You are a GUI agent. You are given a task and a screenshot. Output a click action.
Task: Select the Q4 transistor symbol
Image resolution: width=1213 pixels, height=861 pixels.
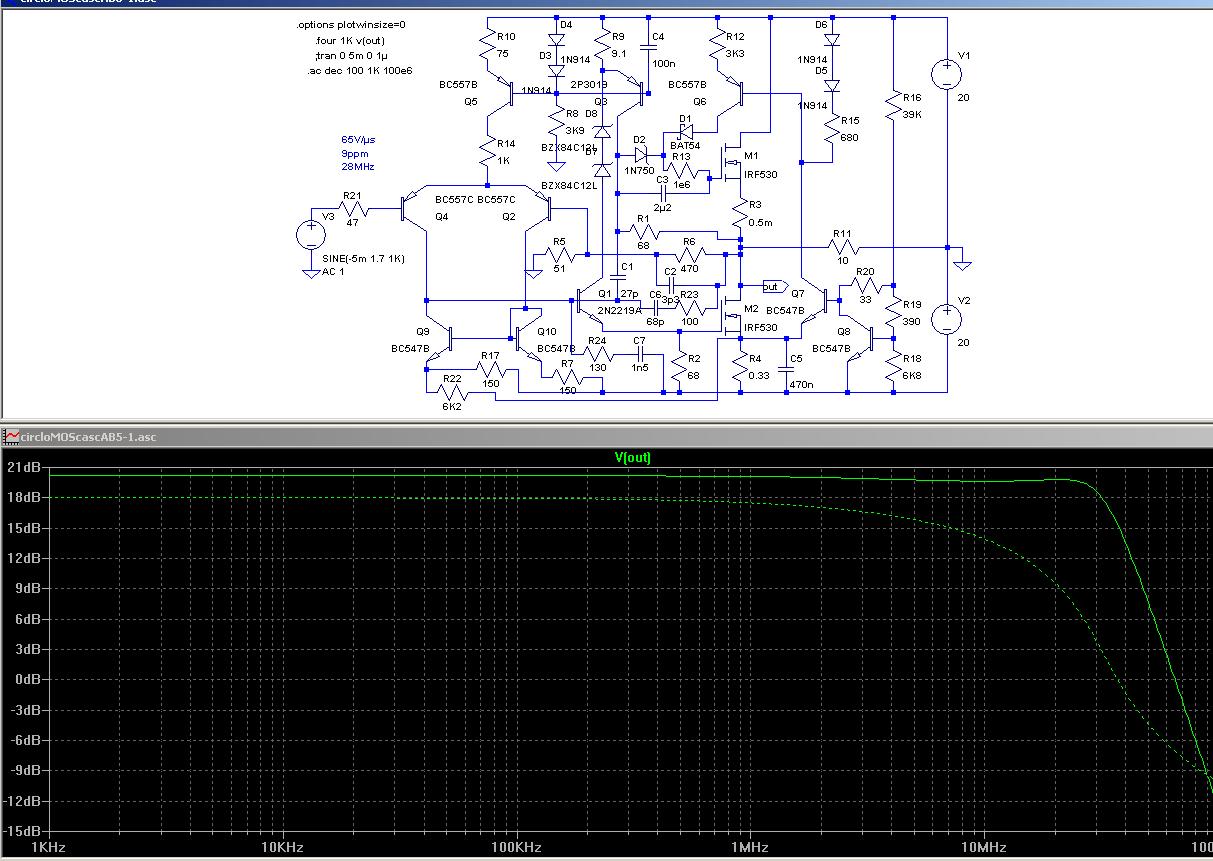[x=408, y=207]
